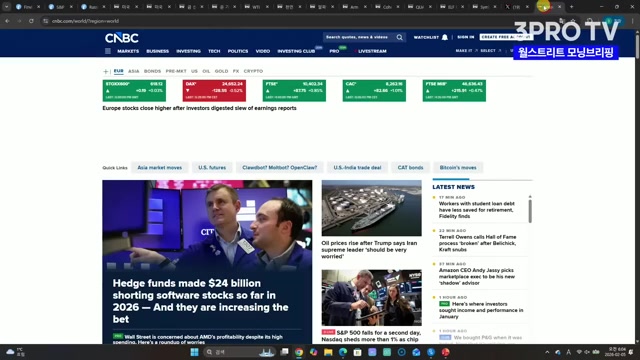Viewport: 640px width, 360px height.
Task: Select the OIL markets tab
Action: tap(206, 71)
